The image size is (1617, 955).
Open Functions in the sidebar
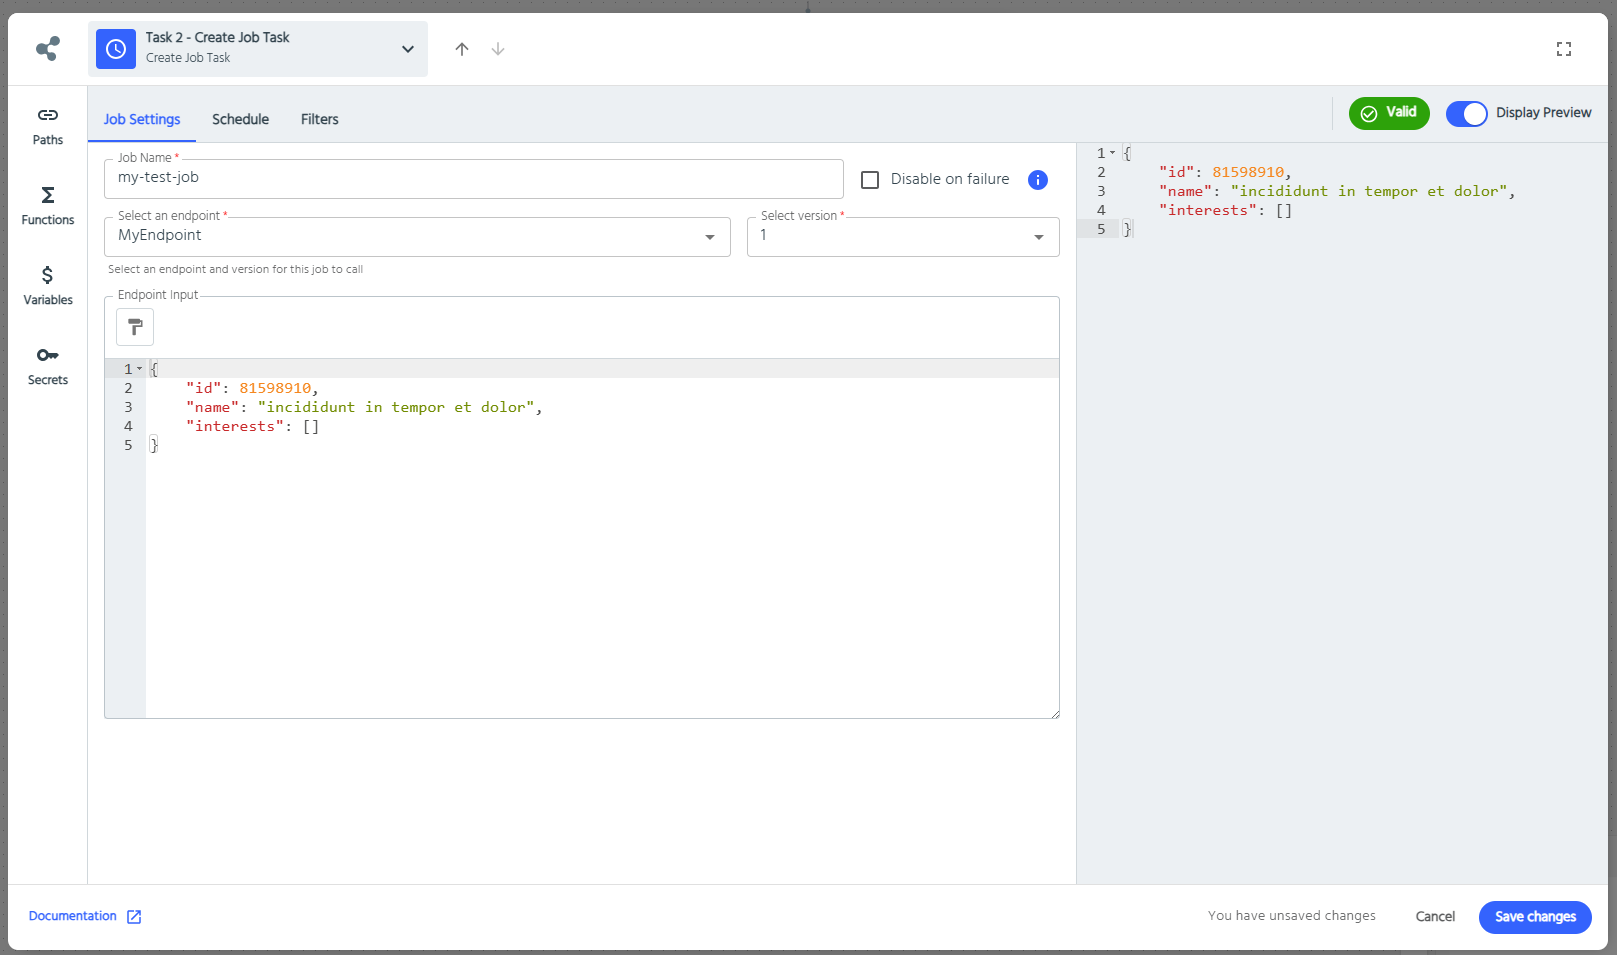(x=48, y=206)
